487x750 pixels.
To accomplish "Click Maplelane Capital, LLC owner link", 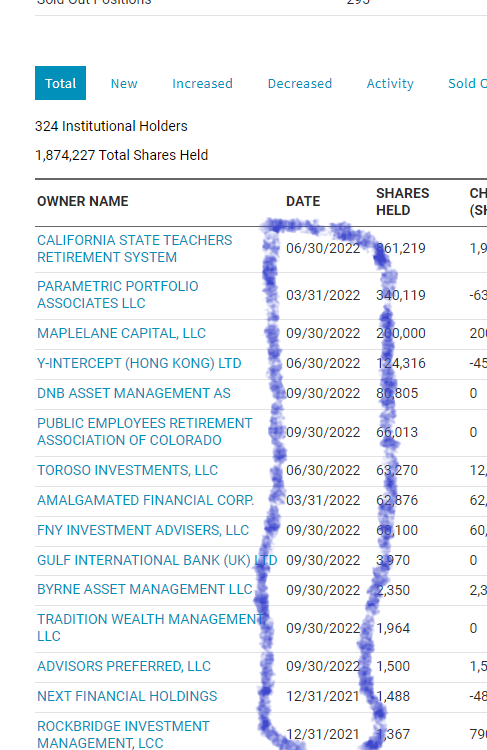I will coord(122,333).
